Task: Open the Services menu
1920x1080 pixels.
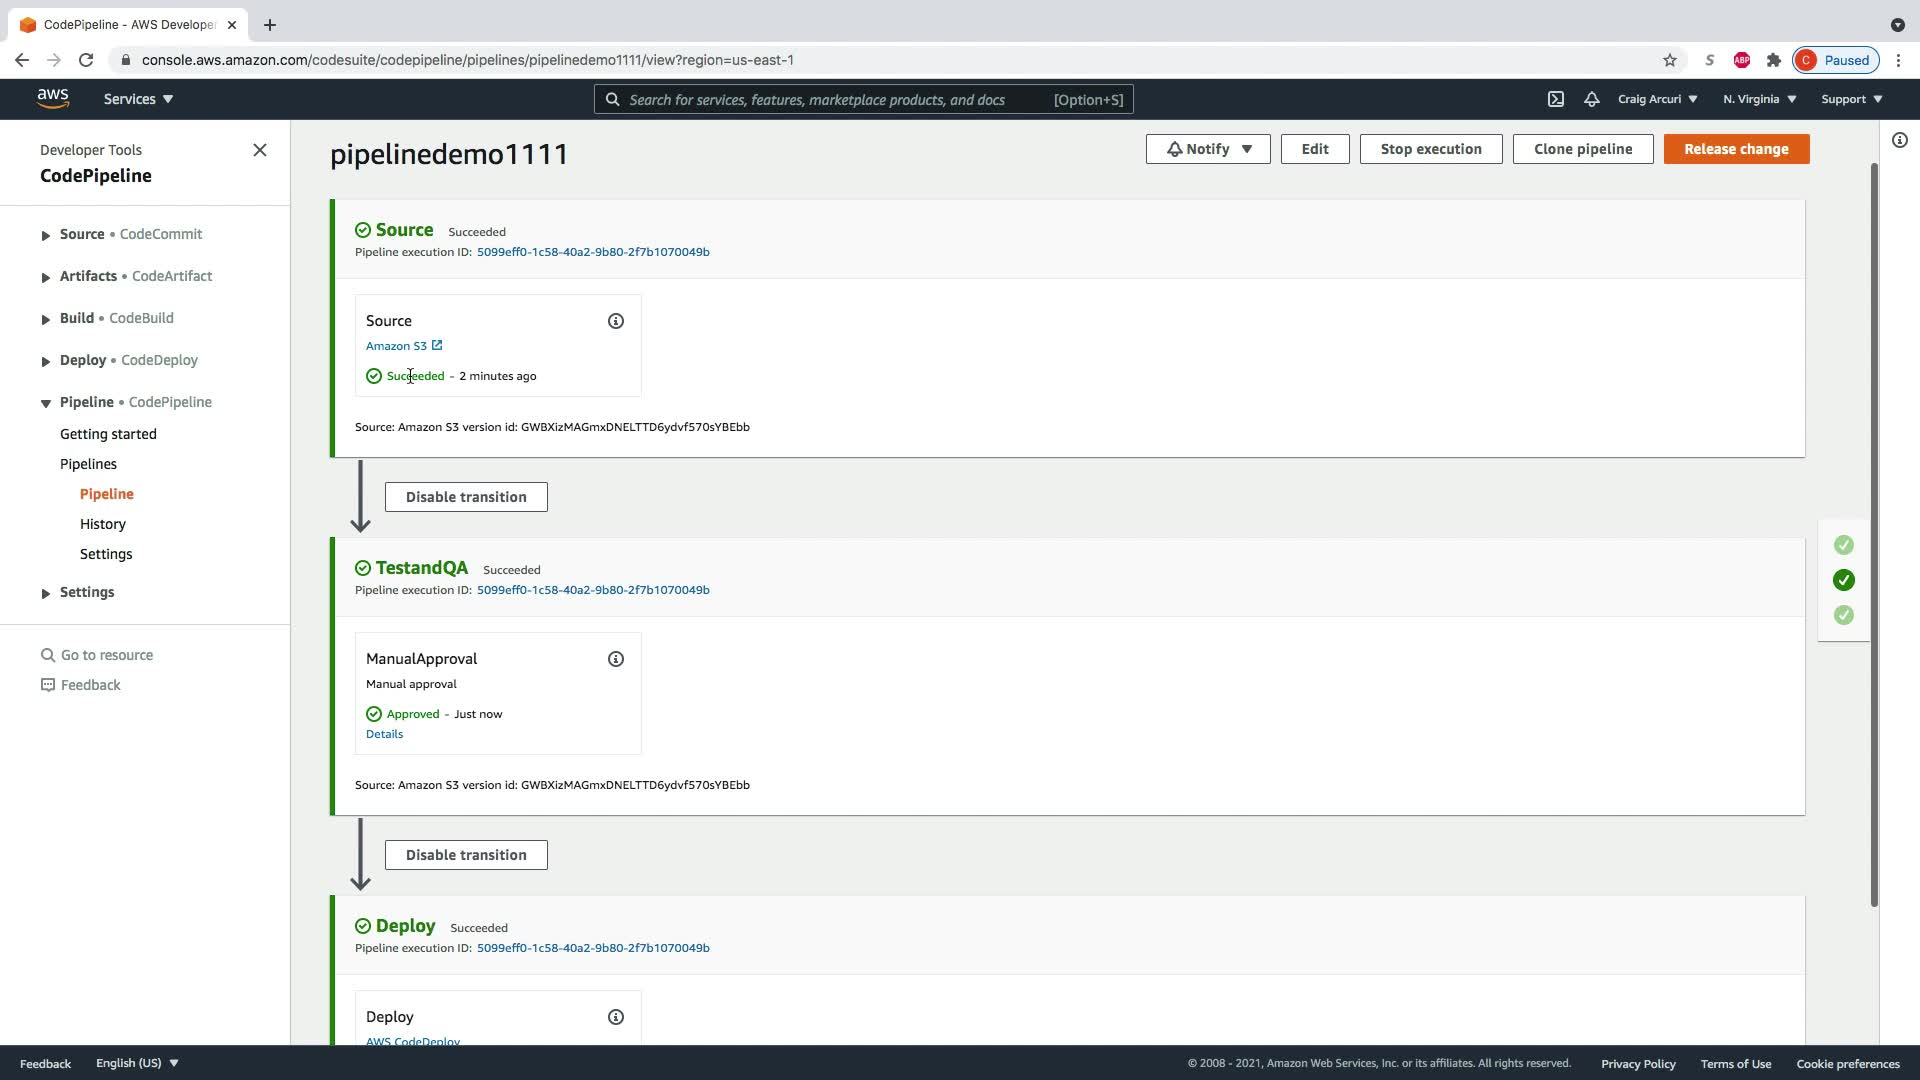Action: coord(138,99)
